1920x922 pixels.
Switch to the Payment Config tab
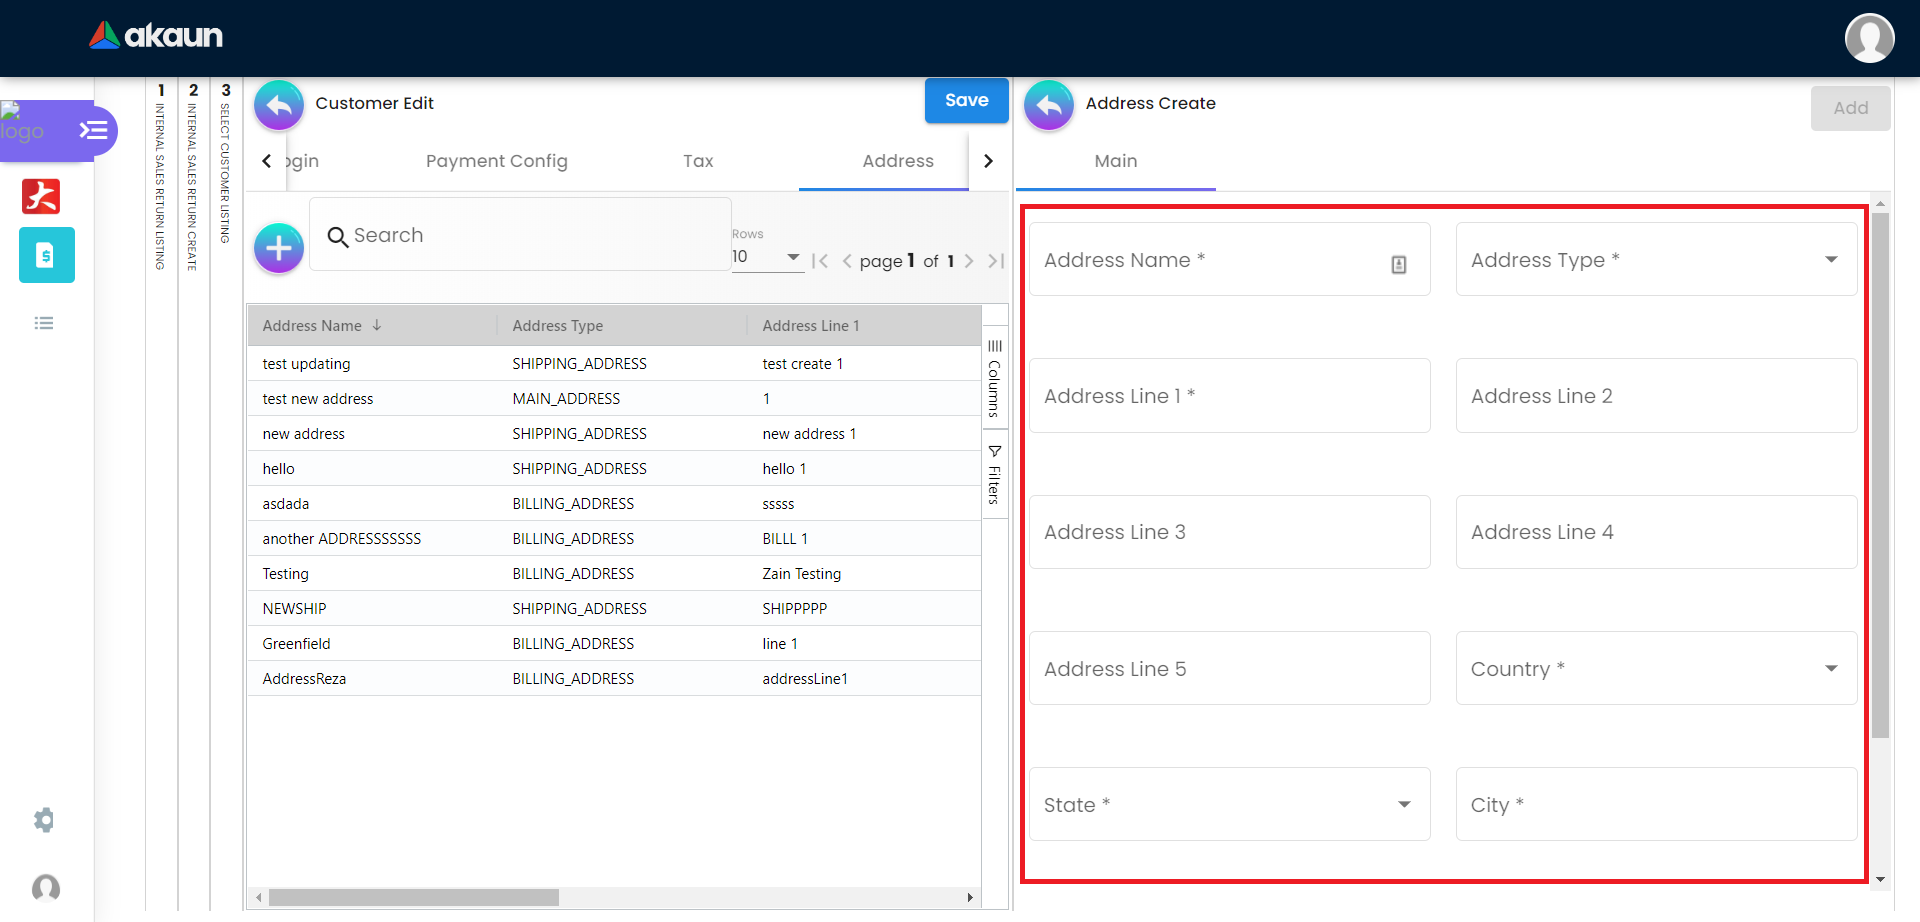coord(496,161)
